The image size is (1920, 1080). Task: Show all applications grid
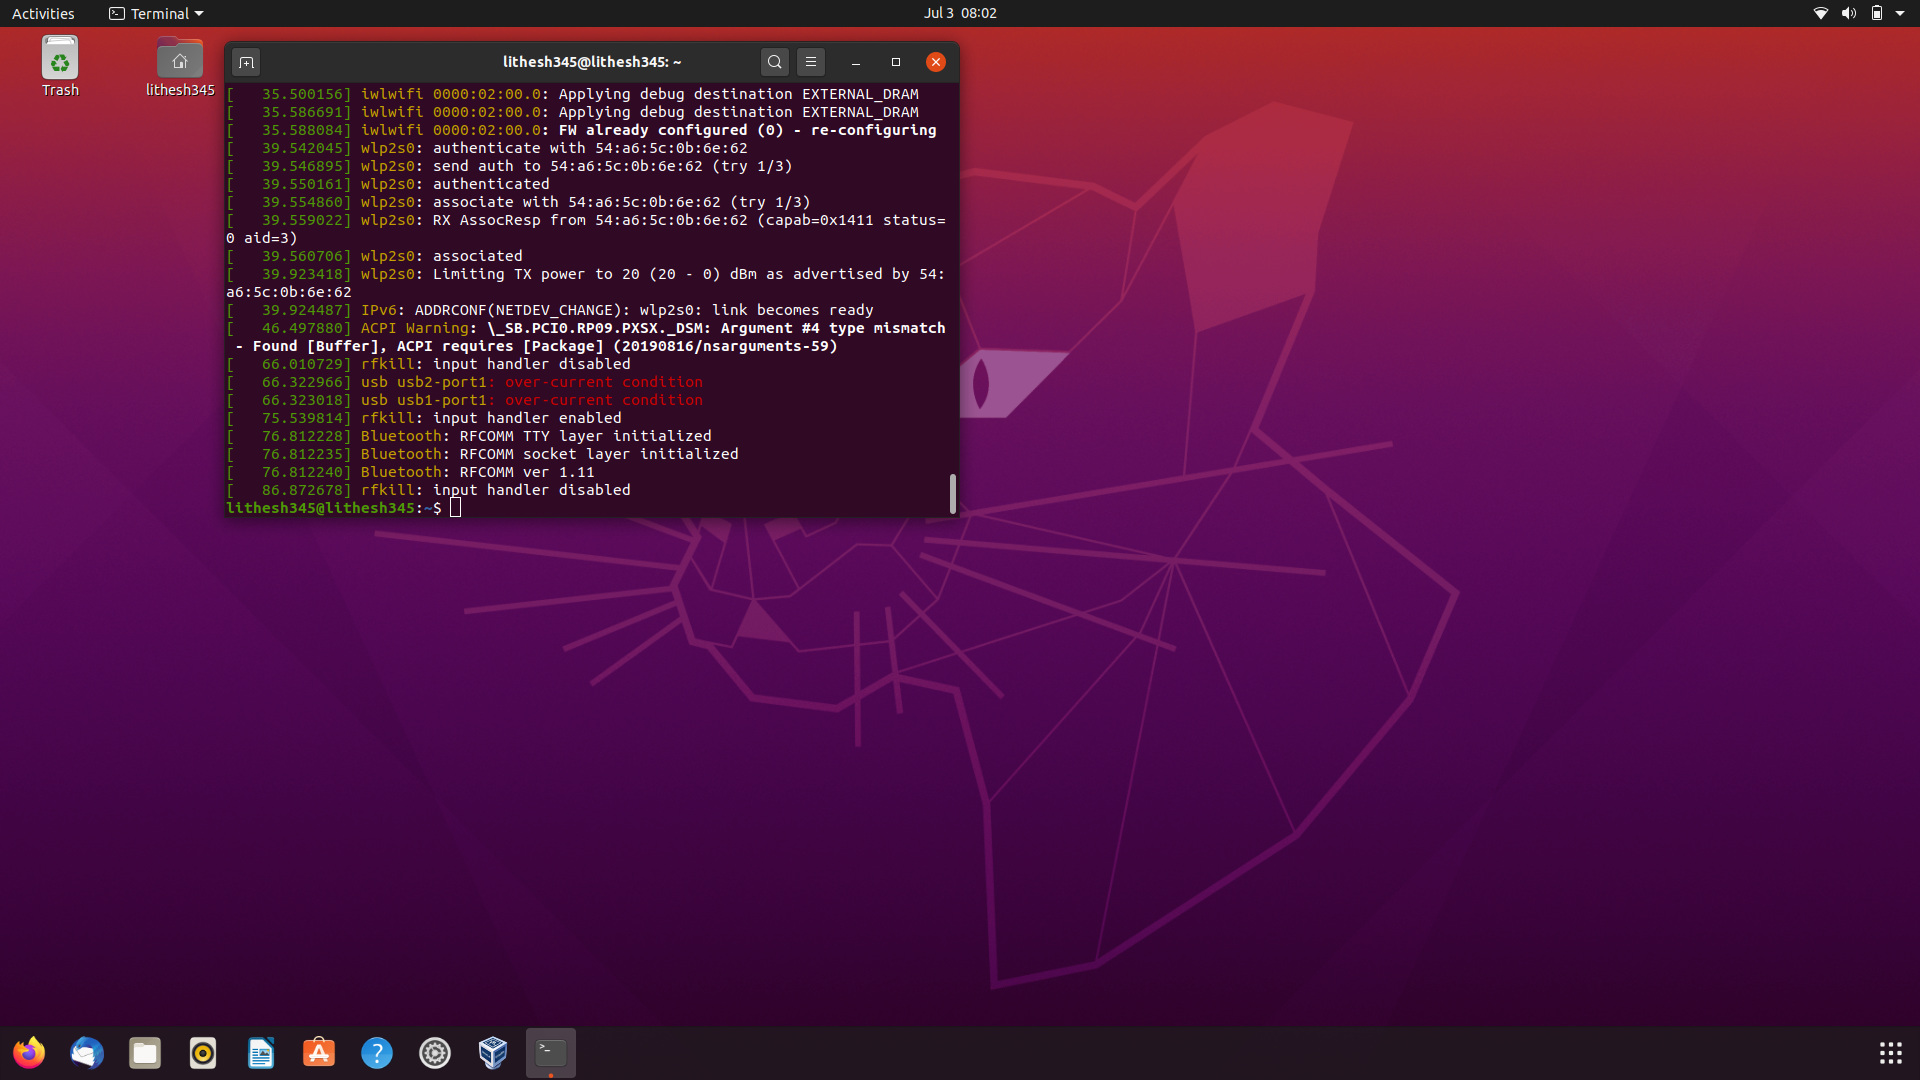point(1890,1053)
